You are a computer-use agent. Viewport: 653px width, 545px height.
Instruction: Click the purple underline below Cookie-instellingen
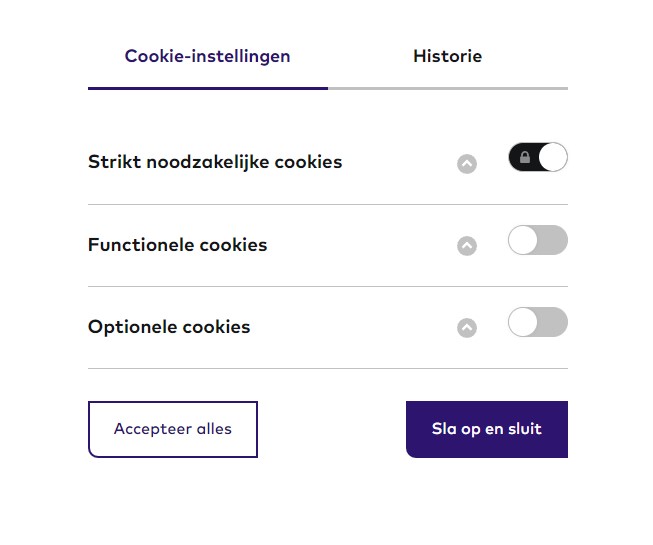[207, 88]
